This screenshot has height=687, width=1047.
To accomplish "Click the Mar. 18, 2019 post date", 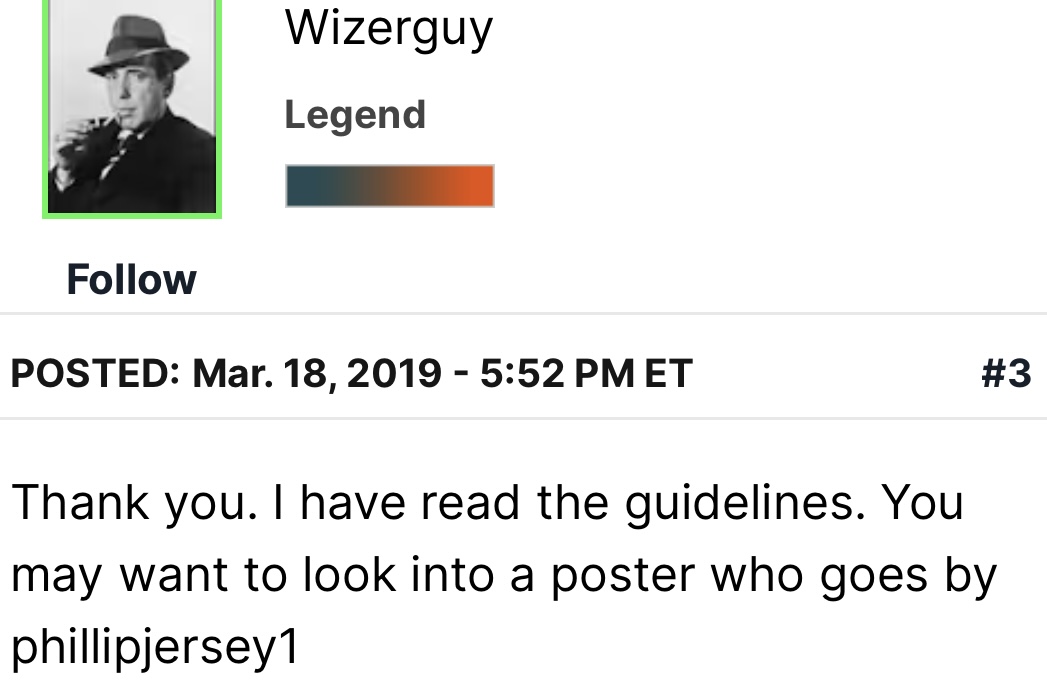I will coord(316,373).
